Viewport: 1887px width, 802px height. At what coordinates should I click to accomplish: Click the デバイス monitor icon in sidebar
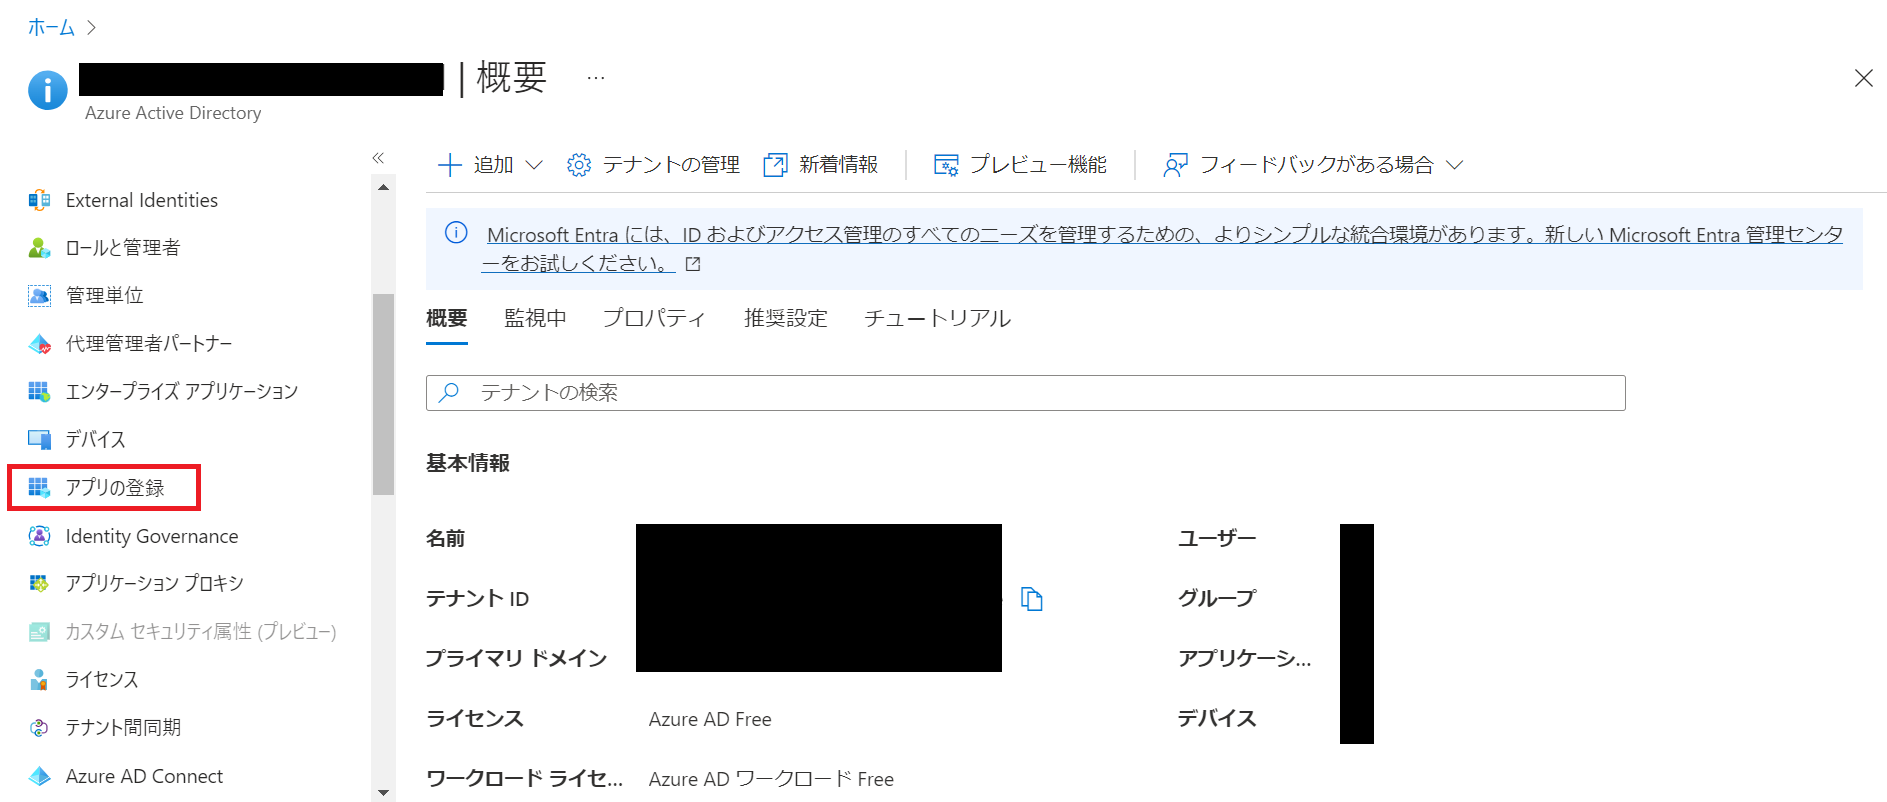[39, 439]
